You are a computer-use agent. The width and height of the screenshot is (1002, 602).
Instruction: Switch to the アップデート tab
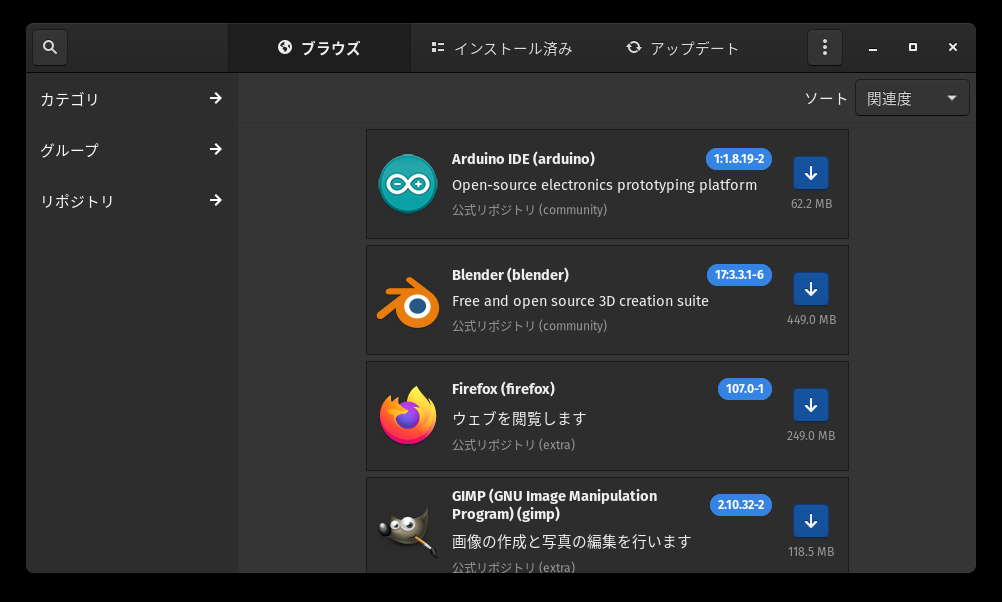(682, 48)
